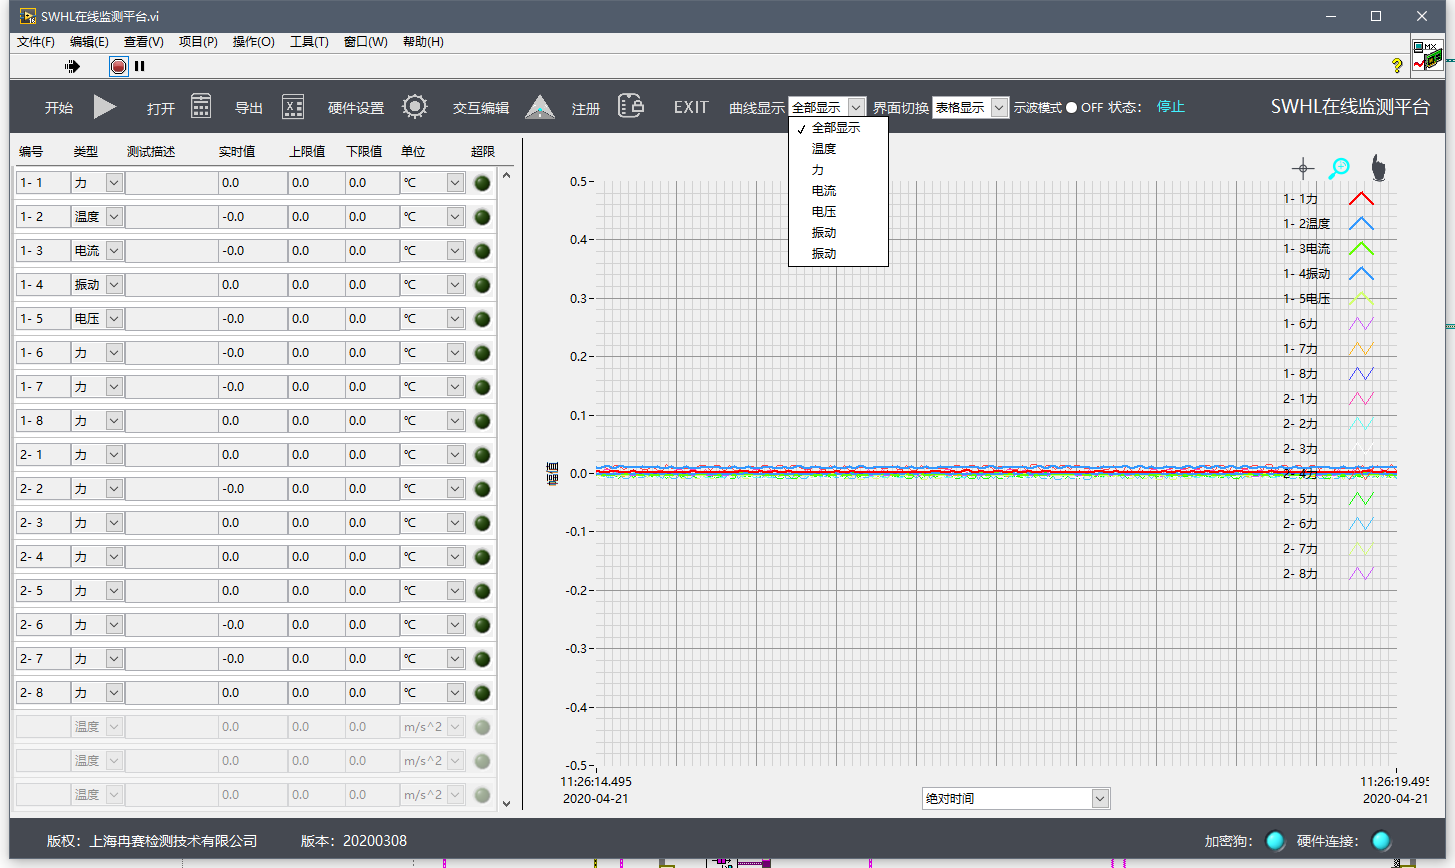Screen dimensions: 1455x868
Task: Open the 编辑(E) menu
Action: (89, 41)
